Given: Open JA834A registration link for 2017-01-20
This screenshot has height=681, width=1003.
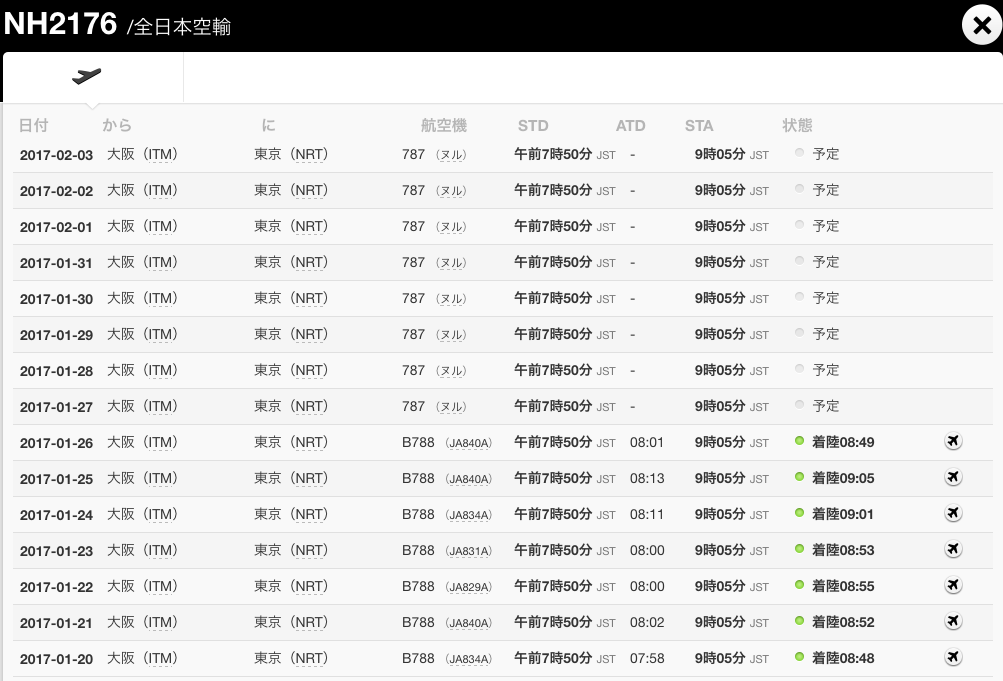Looking at the screenshot, I should (469, 659).
